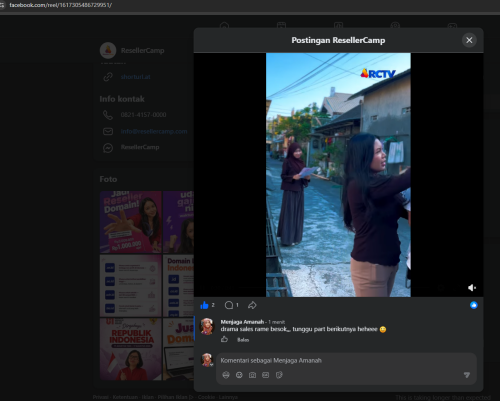The image size is (500, 401).
Task: Open ResellerCamp Messenger contact link
Action: pyautogui.click(x=140, y=147)
